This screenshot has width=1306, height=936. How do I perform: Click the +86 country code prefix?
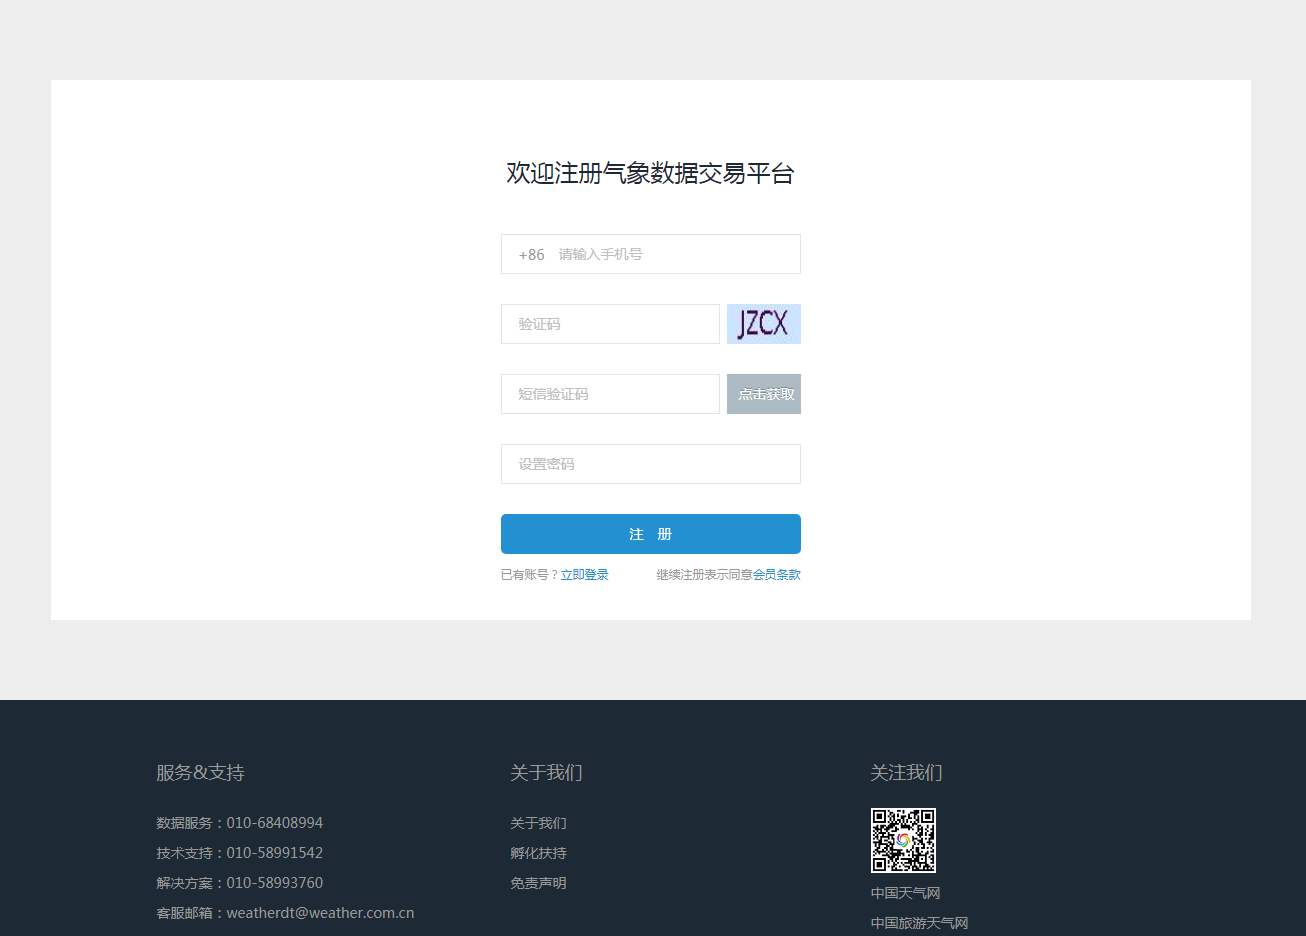531,255
